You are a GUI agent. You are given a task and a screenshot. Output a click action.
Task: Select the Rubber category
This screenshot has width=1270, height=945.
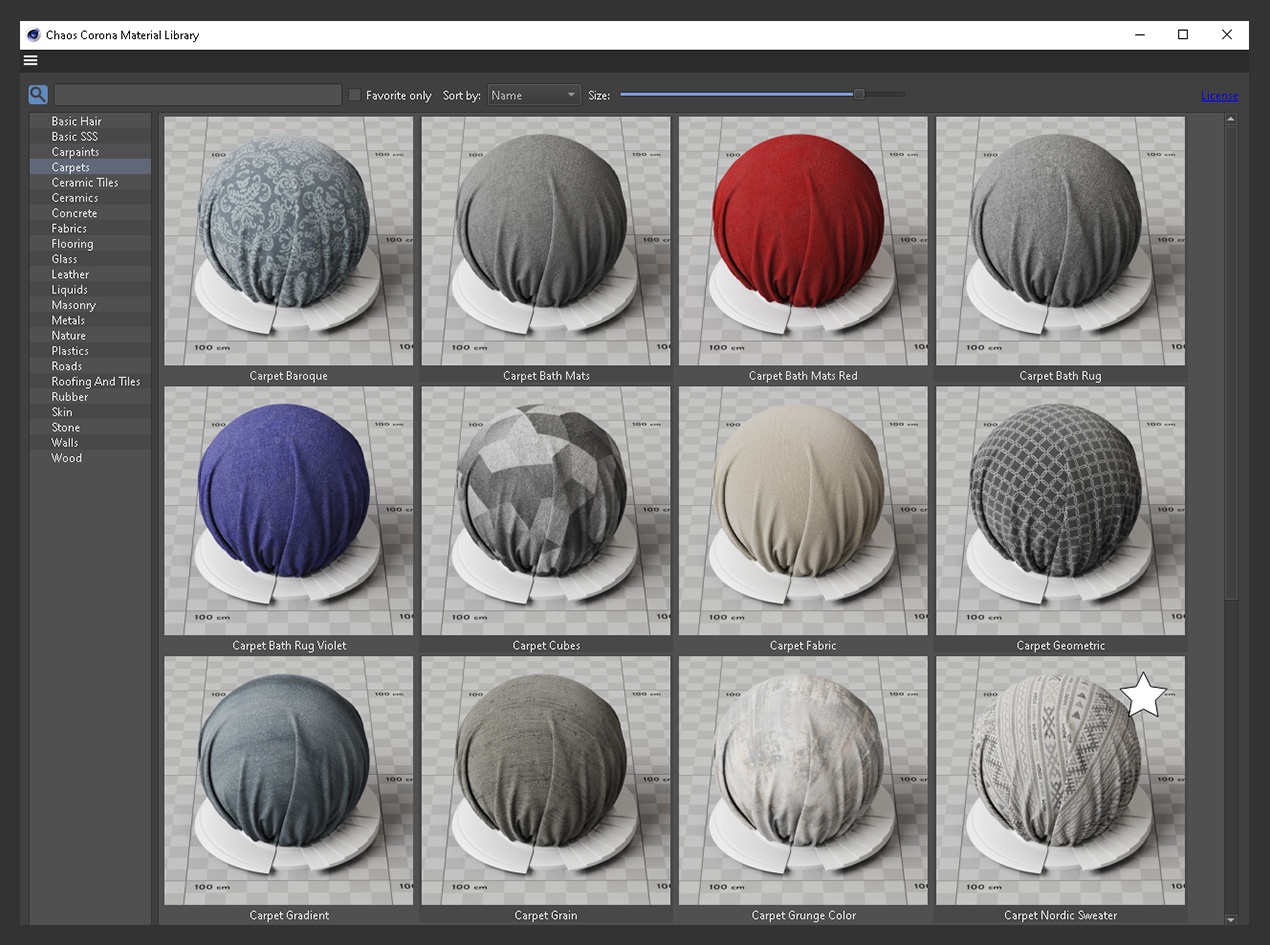(x=90, y=397)
